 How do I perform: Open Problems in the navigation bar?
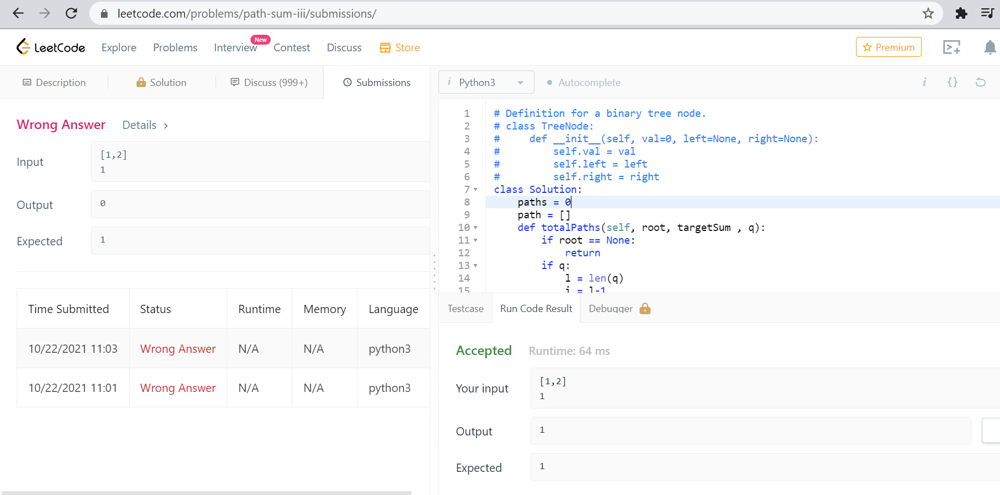coord(175,47)
